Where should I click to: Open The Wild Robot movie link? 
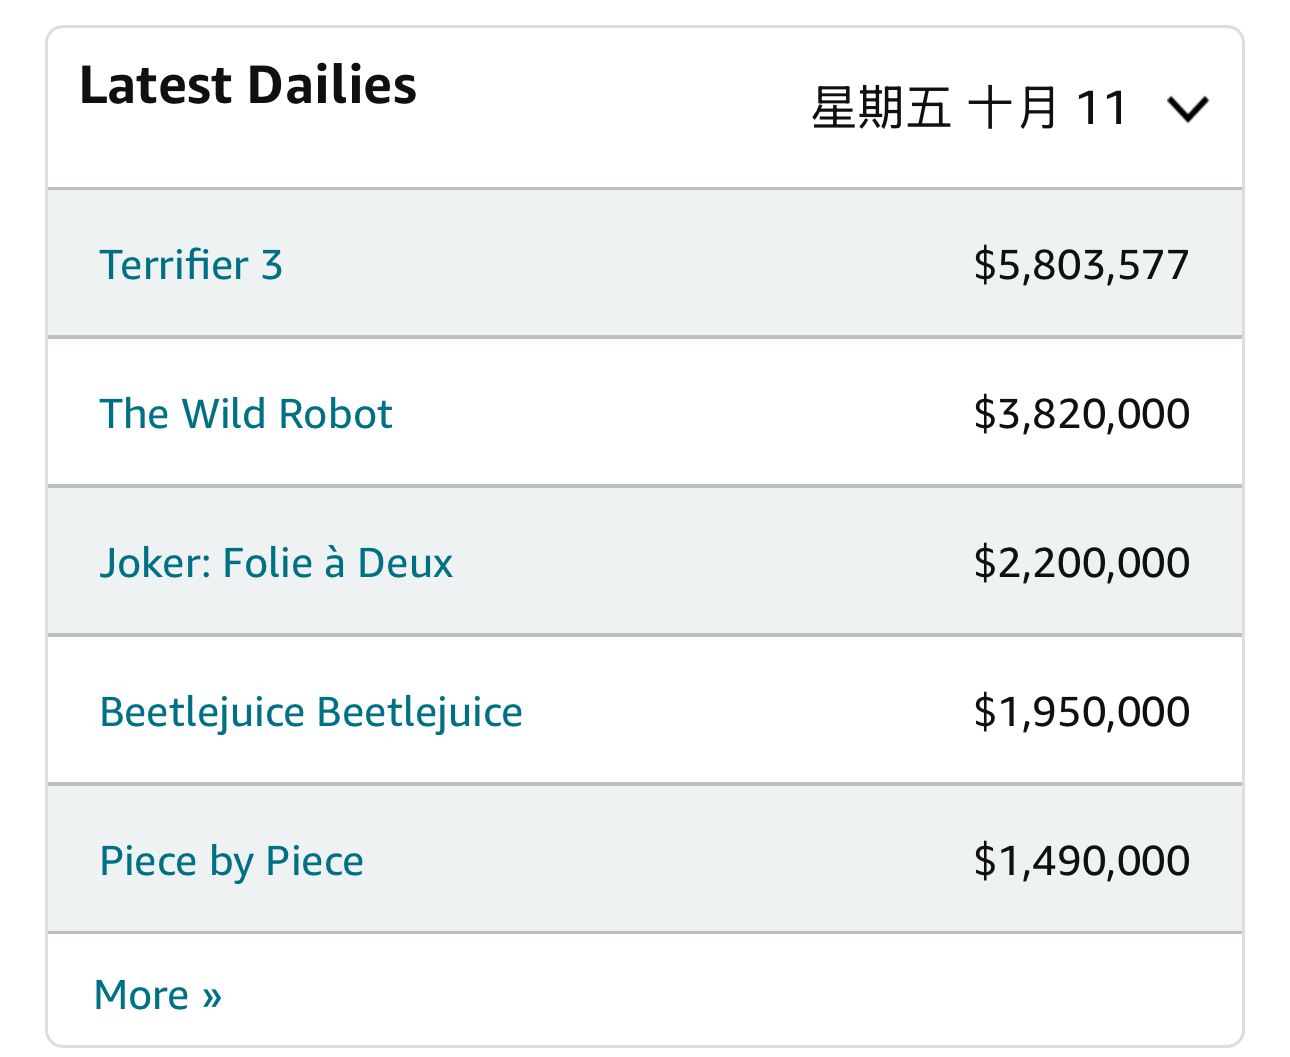[x=246, y=414]
